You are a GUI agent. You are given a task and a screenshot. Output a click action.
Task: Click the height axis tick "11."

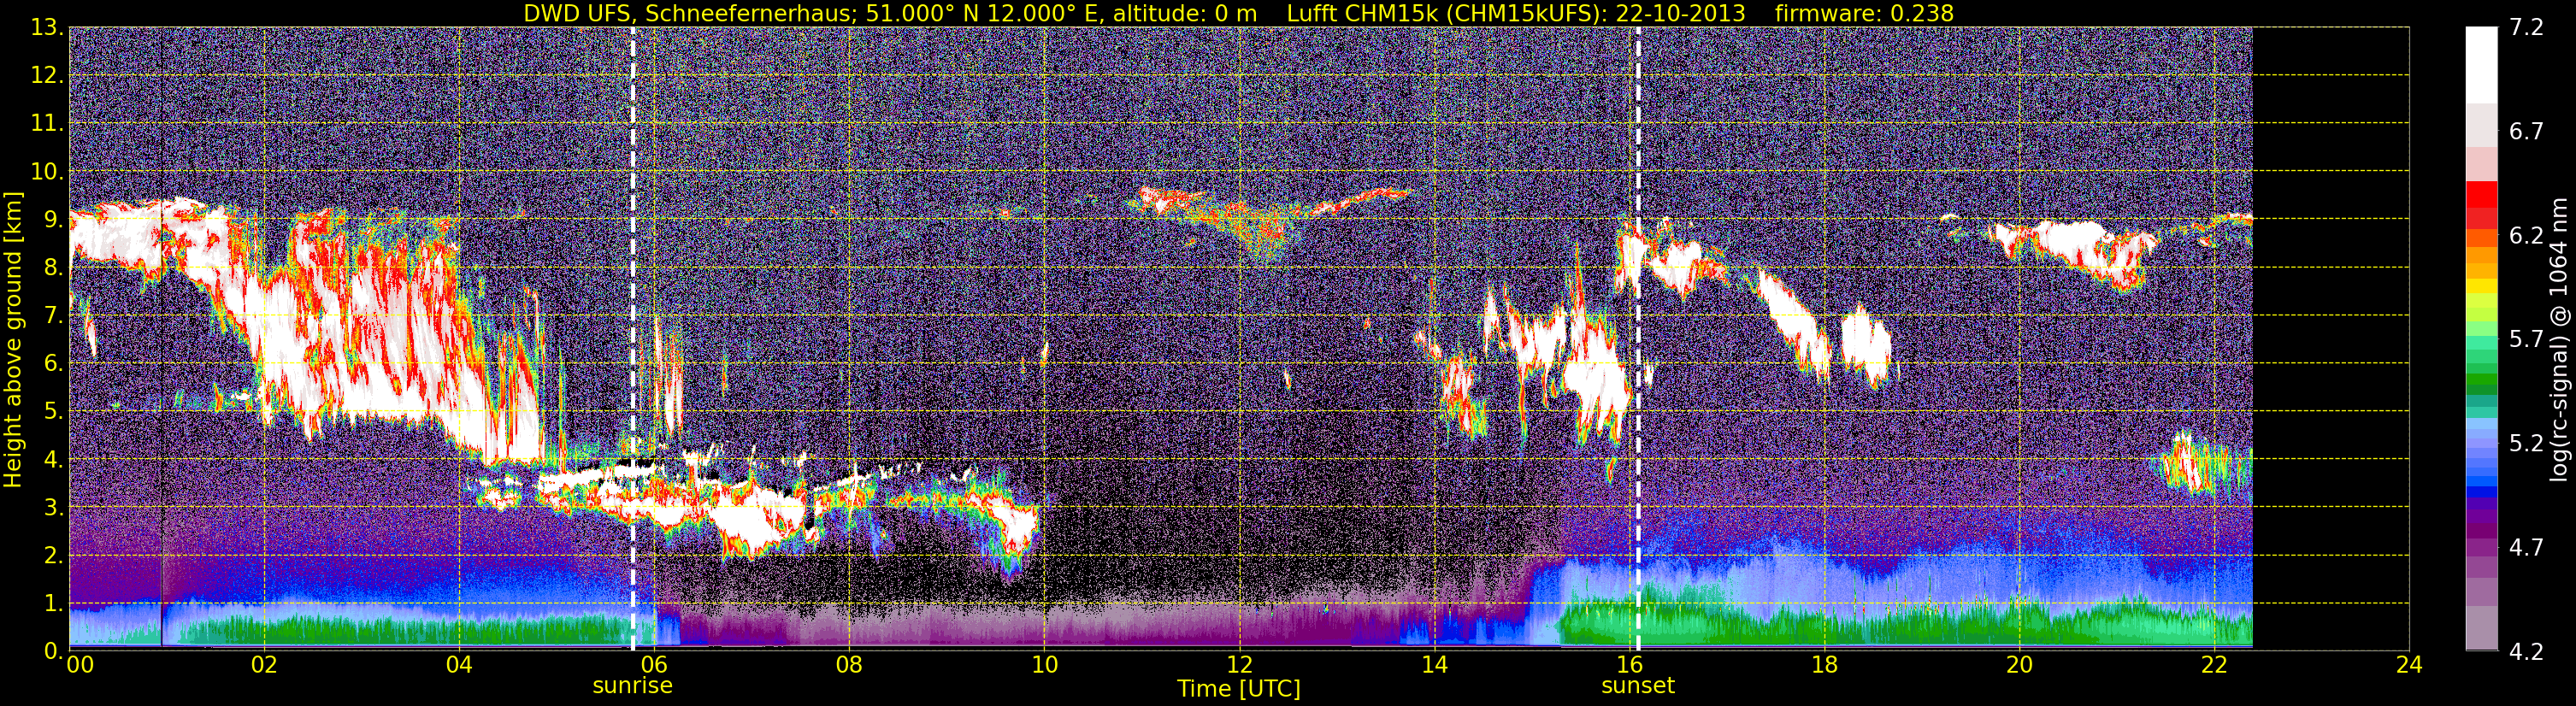46,124
